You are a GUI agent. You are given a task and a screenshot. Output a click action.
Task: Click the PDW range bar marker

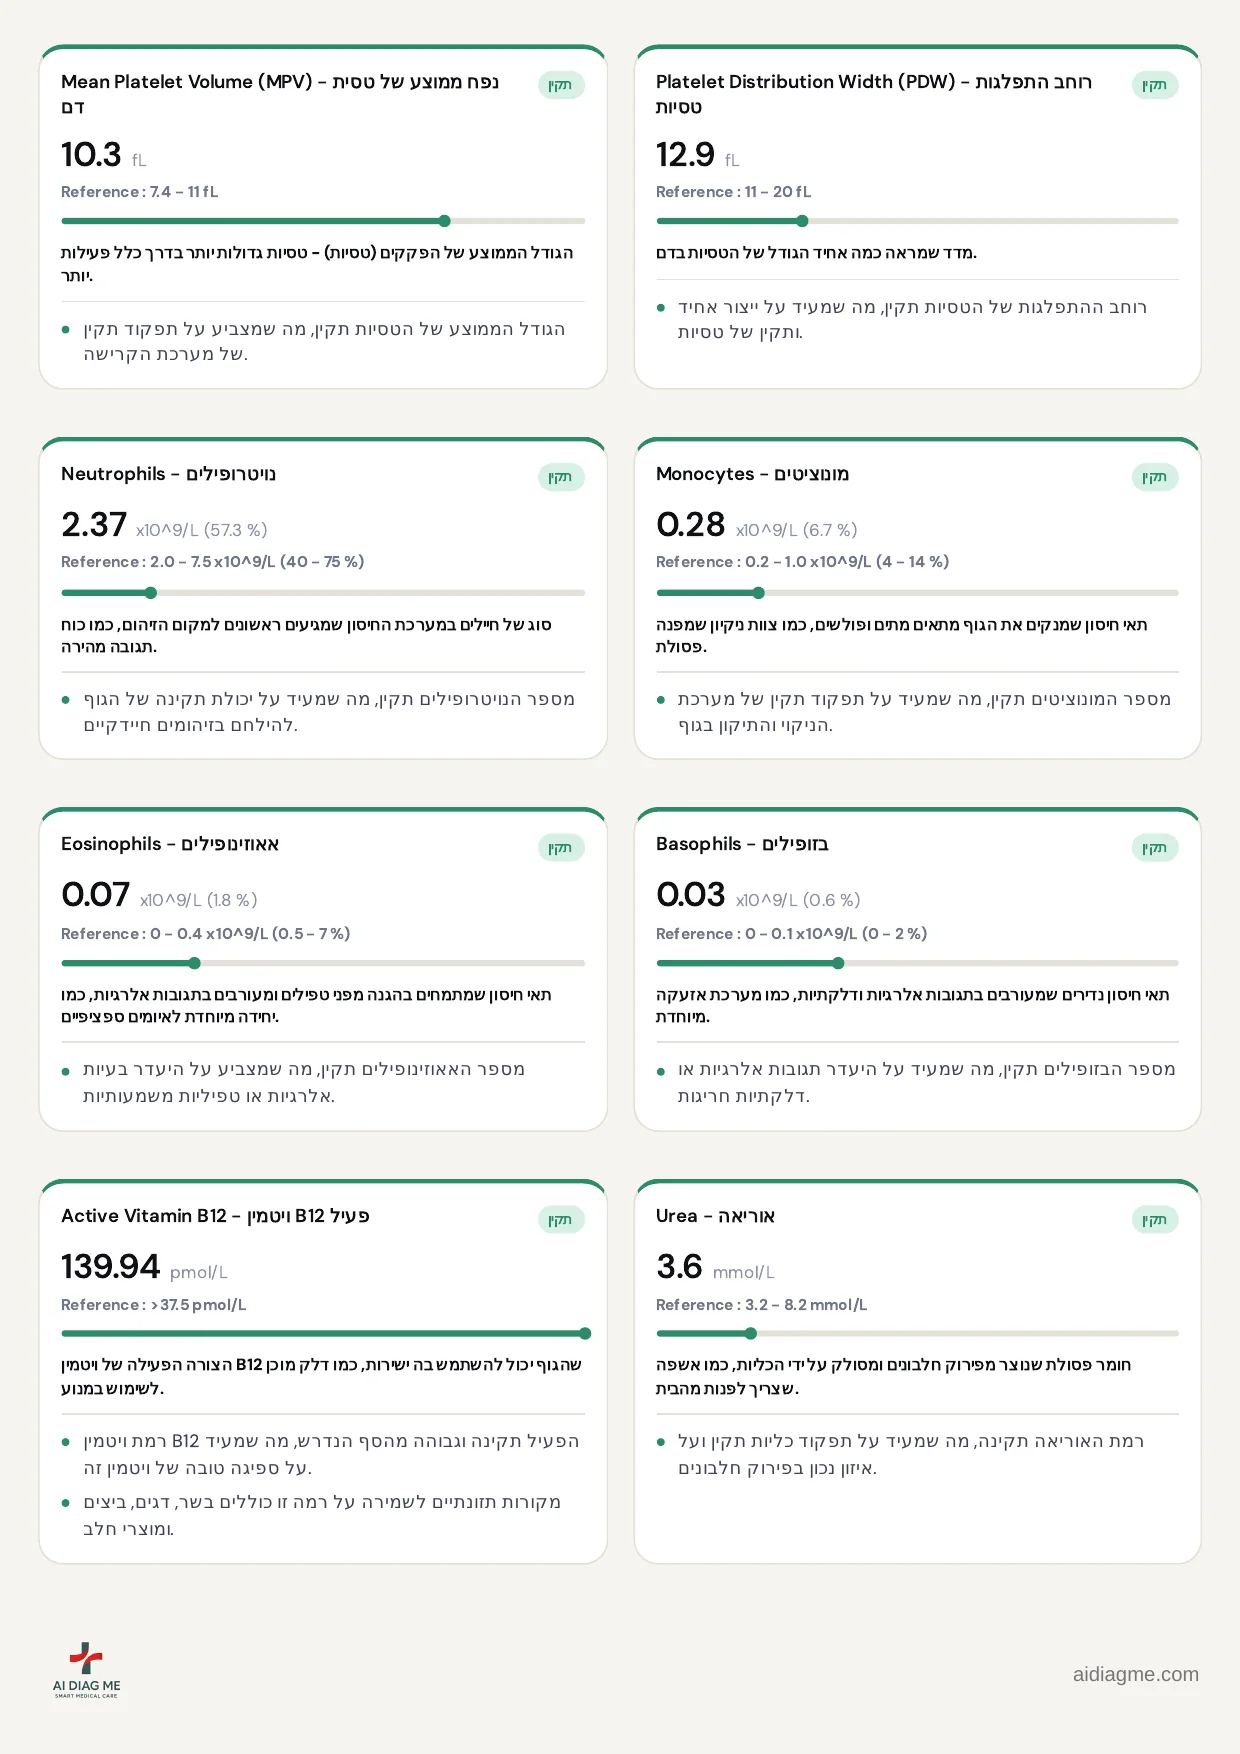pos(802,221)
